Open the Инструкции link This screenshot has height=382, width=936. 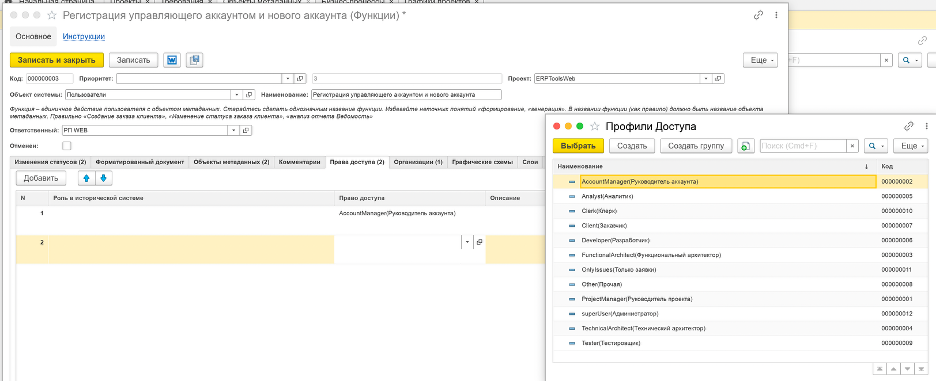[84, 36]
